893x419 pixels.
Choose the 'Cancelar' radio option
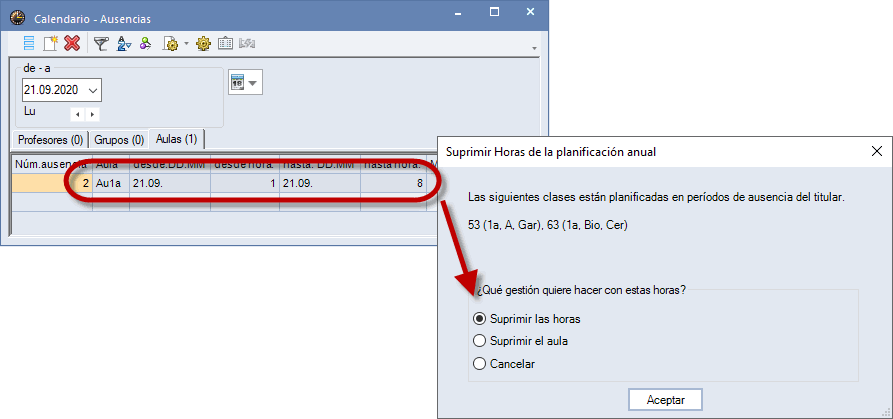[480, 364]
